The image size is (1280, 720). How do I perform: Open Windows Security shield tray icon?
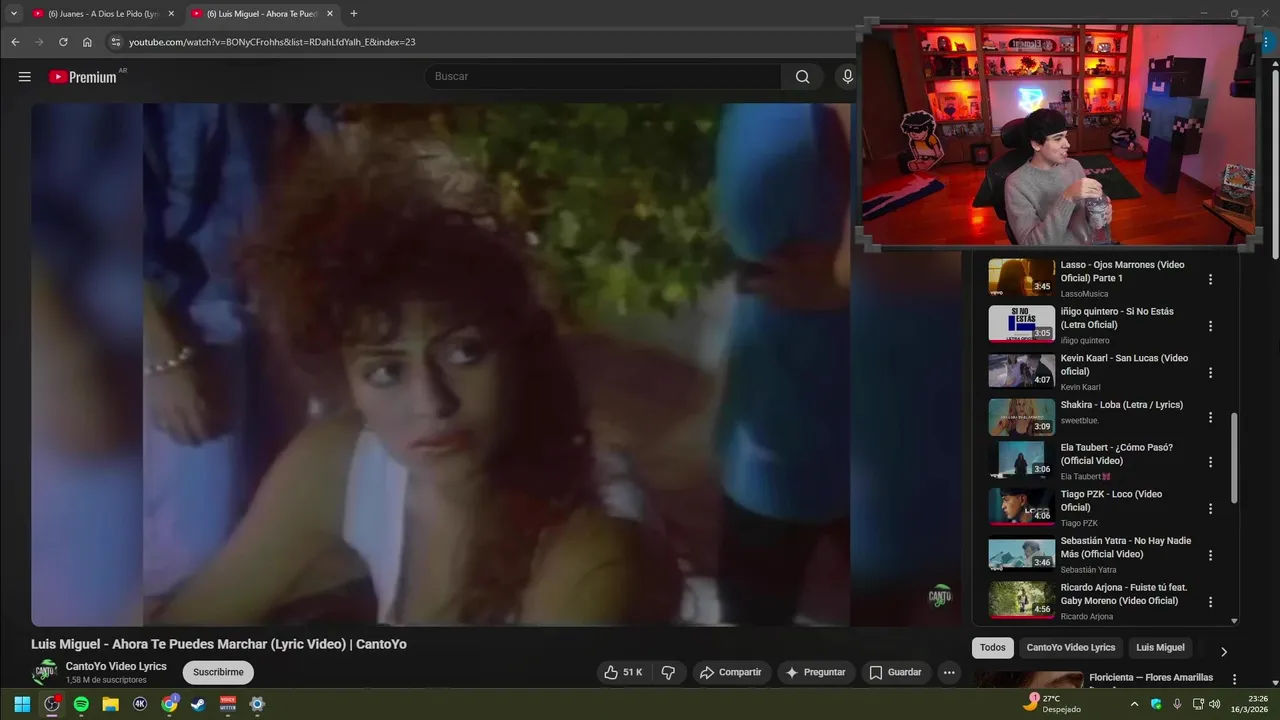pyautogui.click(x=1157, y=704)
